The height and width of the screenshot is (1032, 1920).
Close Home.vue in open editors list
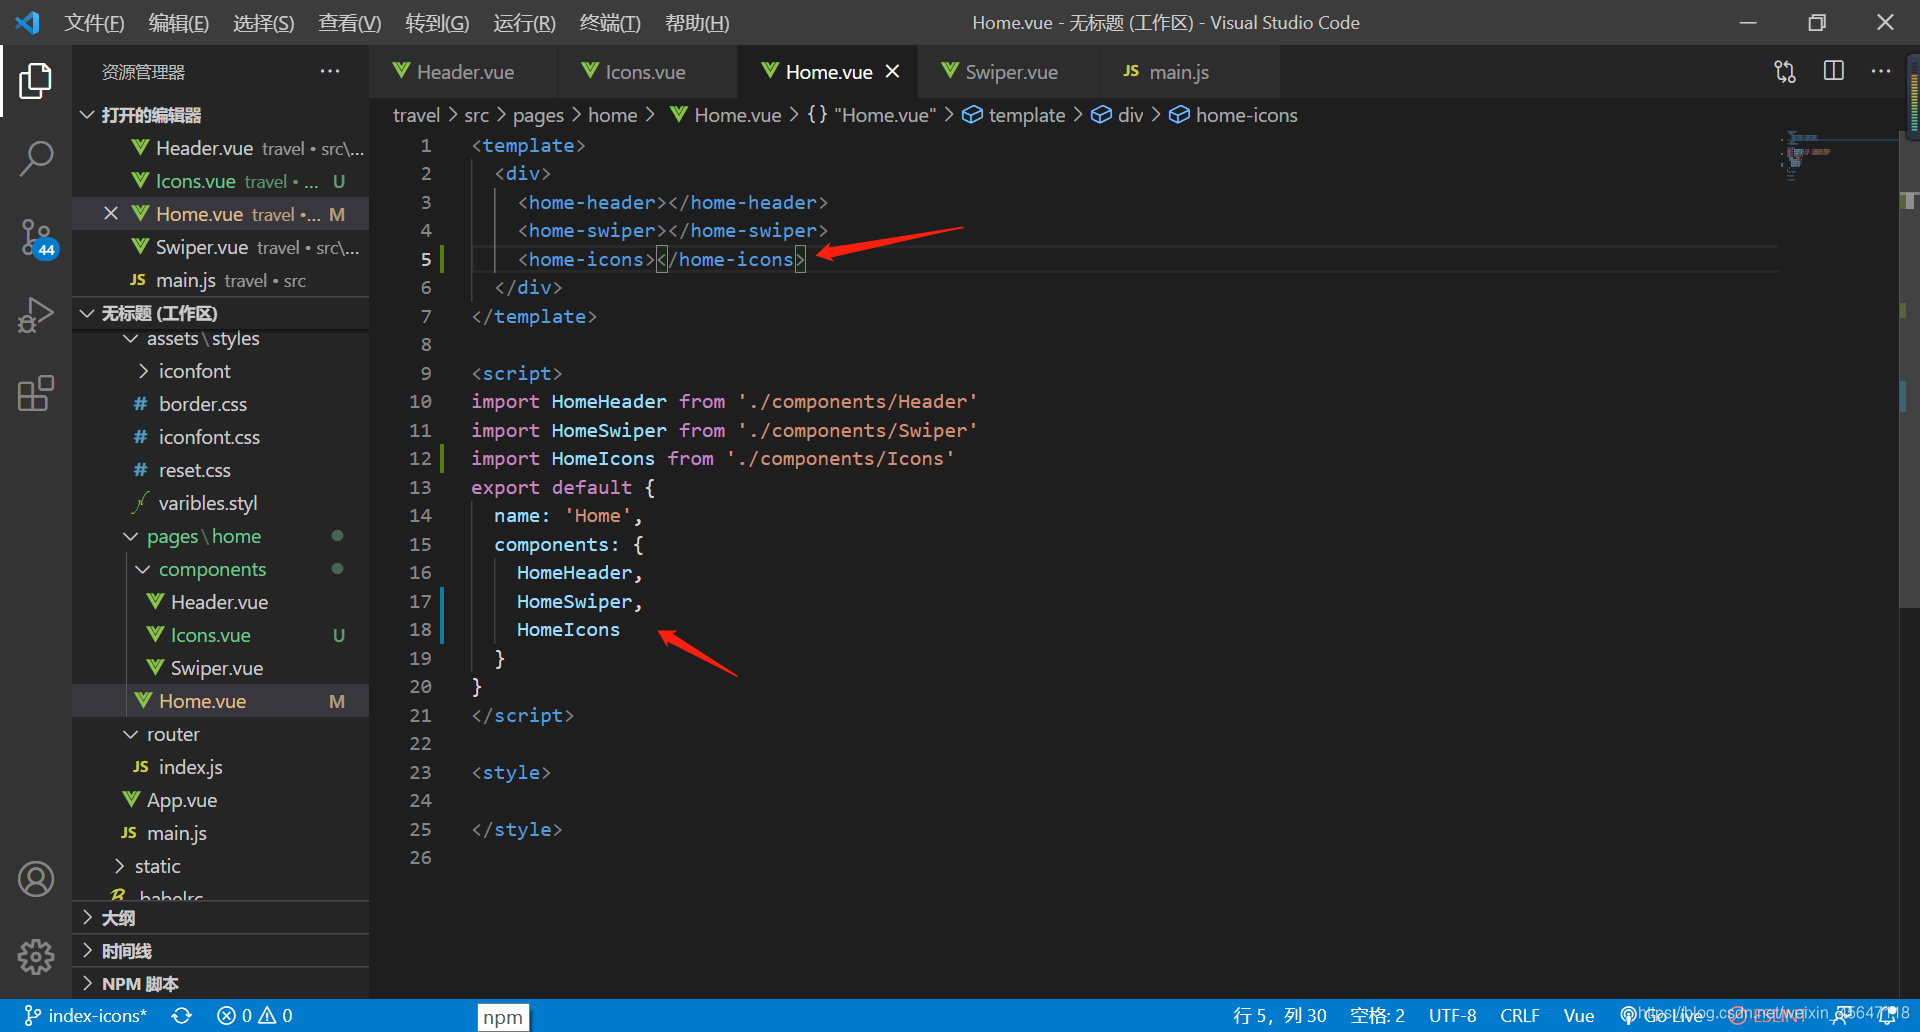(x=111, y=214)
